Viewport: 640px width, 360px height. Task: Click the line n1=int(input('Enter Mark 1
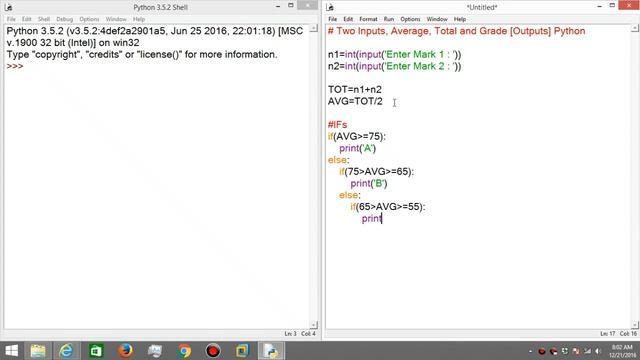[x=394, y=54]
